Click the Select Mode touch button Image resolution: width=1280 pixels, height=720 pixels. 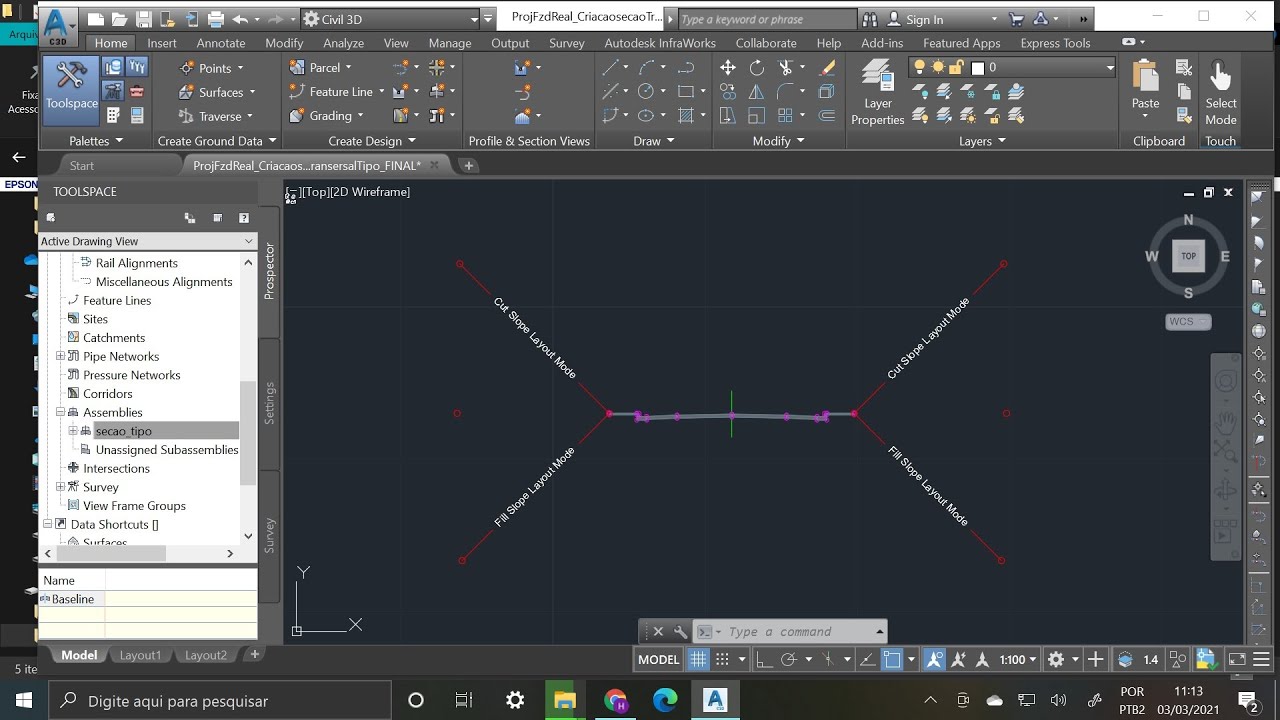point(1220,92)
